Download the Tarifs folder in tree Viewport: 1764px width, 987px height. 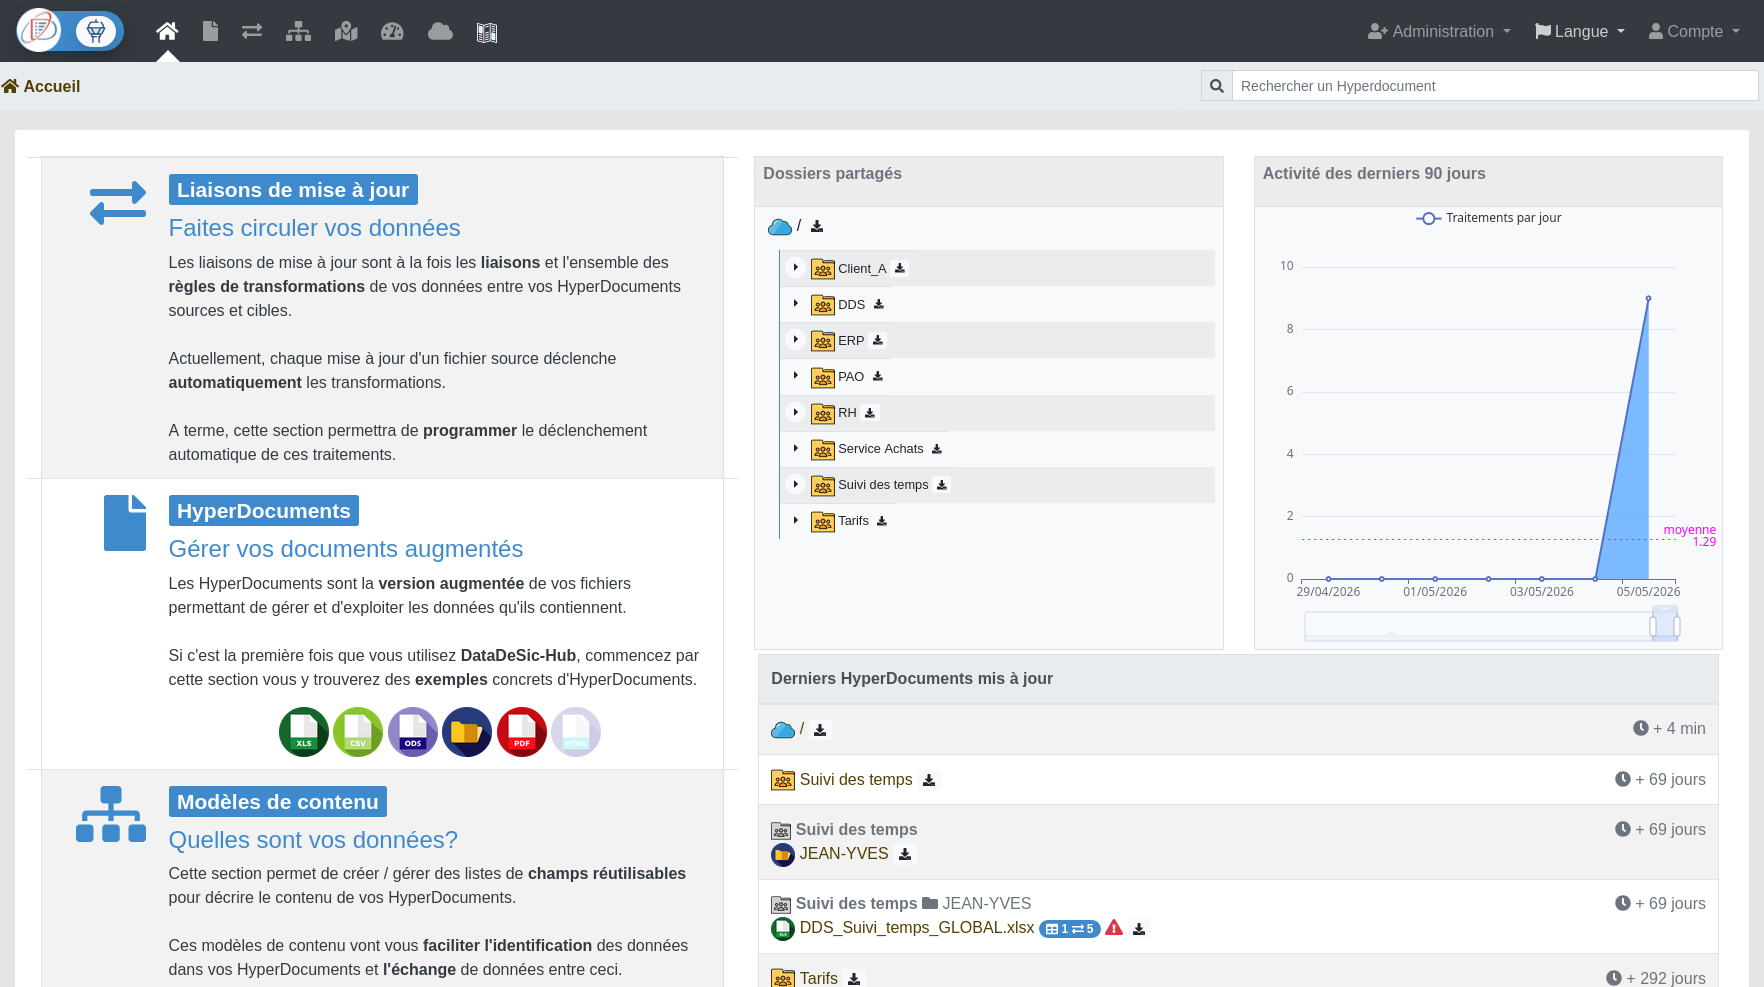(x=882, y=521)
